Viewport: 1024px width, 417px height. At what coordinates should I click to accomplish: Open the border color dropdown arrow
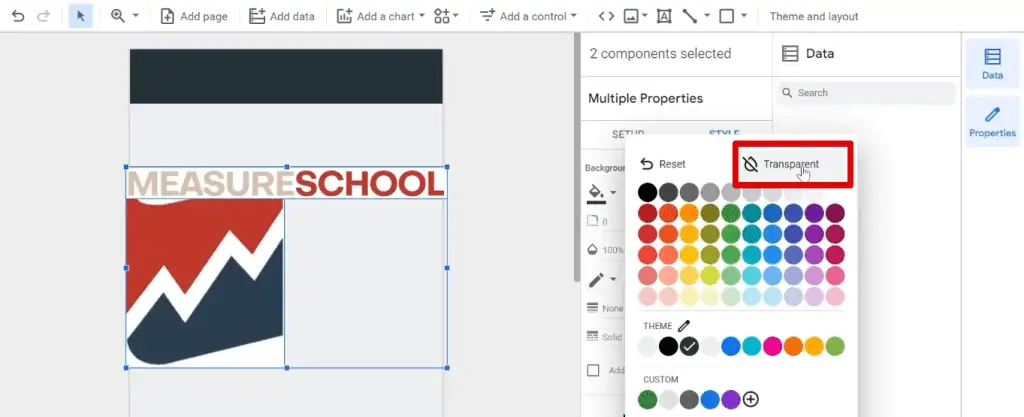[x=613, y=280]
